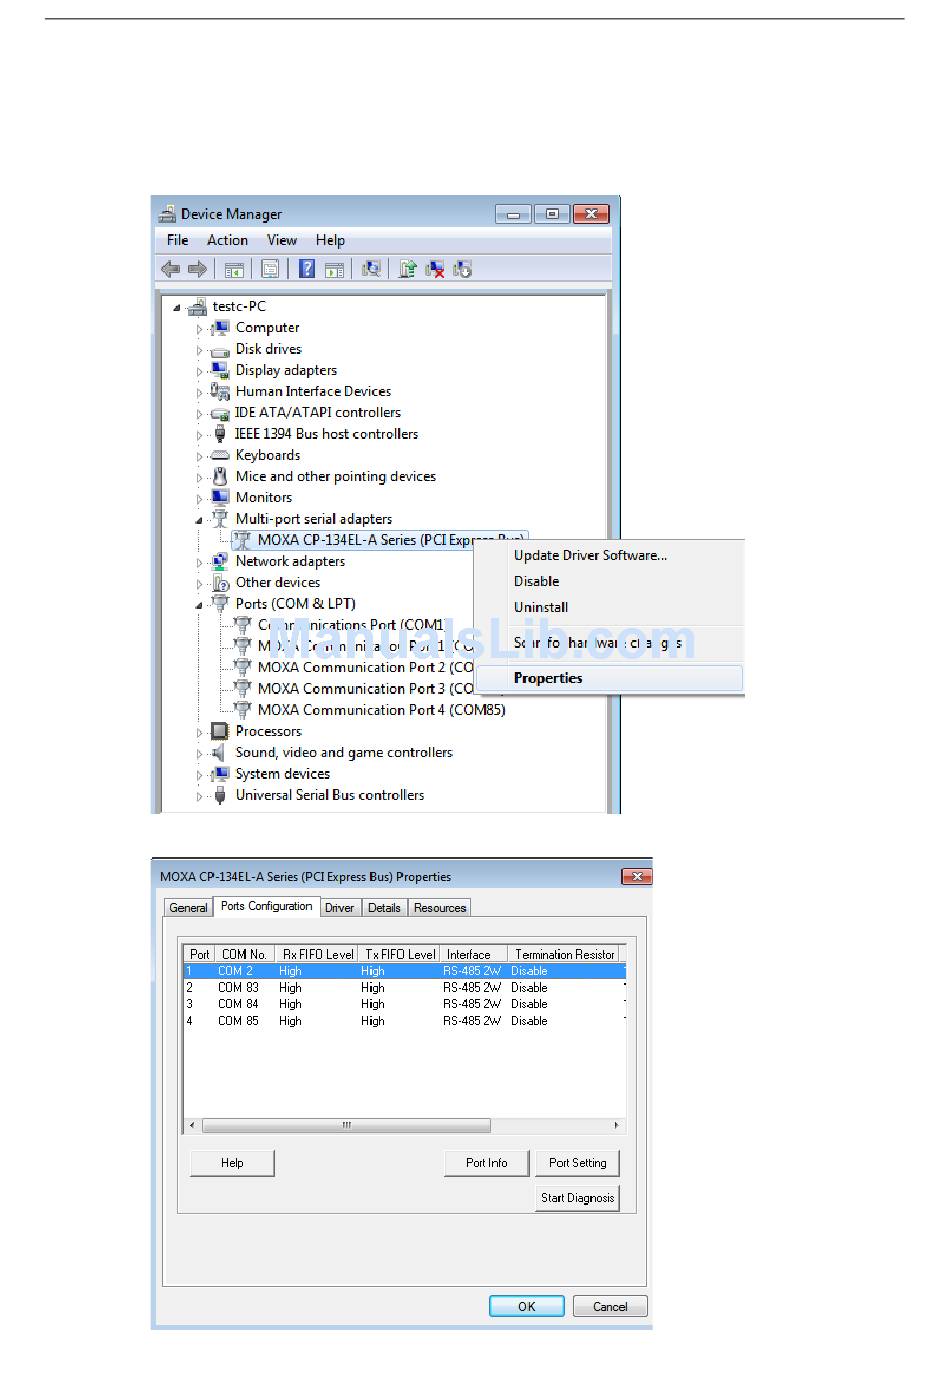Select the COM 83 port row
This screenshot has width=950, height=1387.
pyautogui.click(x=405, y=987)
